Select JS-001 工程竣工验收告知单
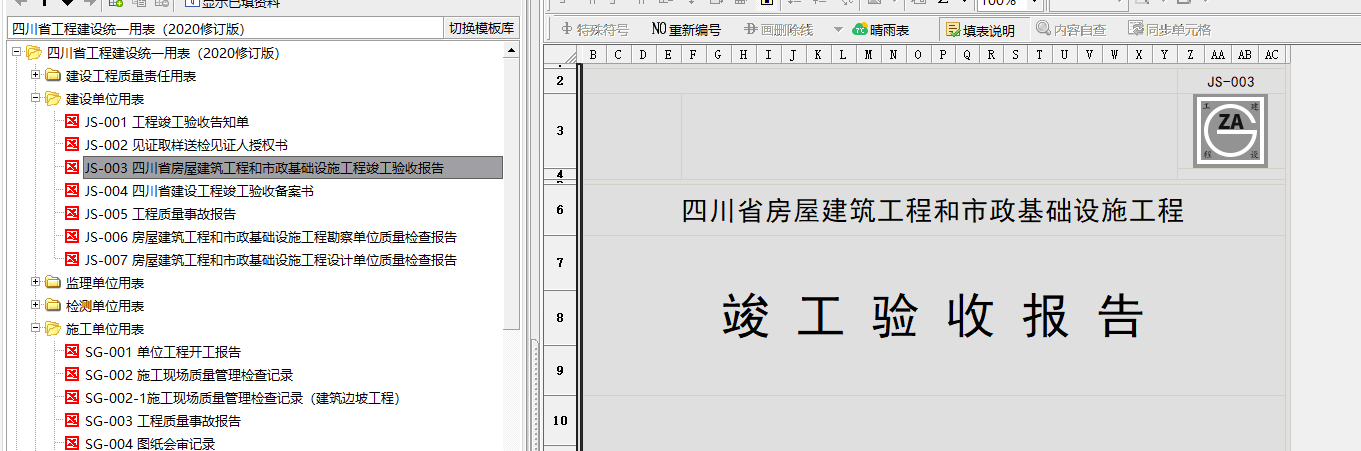Viewport: 1361px width, 451px height. (166, 122)
